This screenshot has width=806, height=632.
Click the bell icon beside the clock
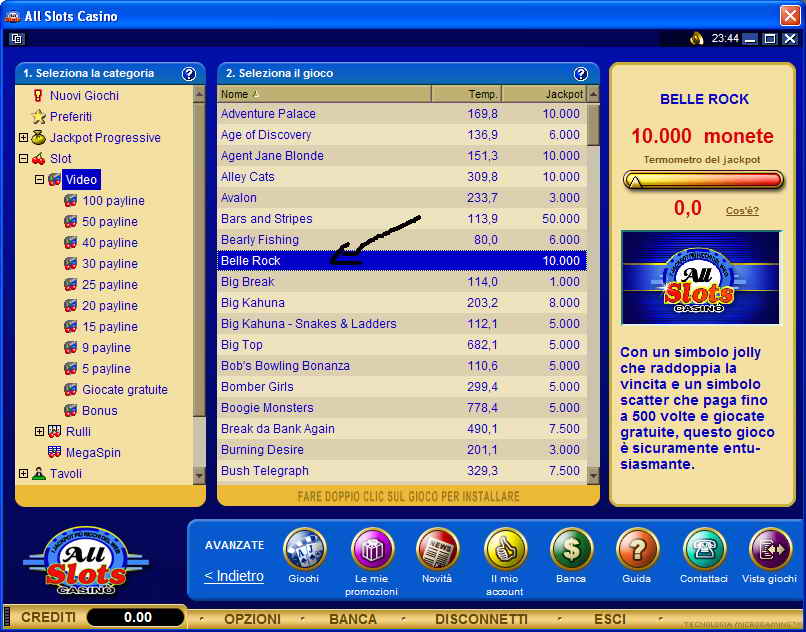pyautogui.click(x=697, y=39)
